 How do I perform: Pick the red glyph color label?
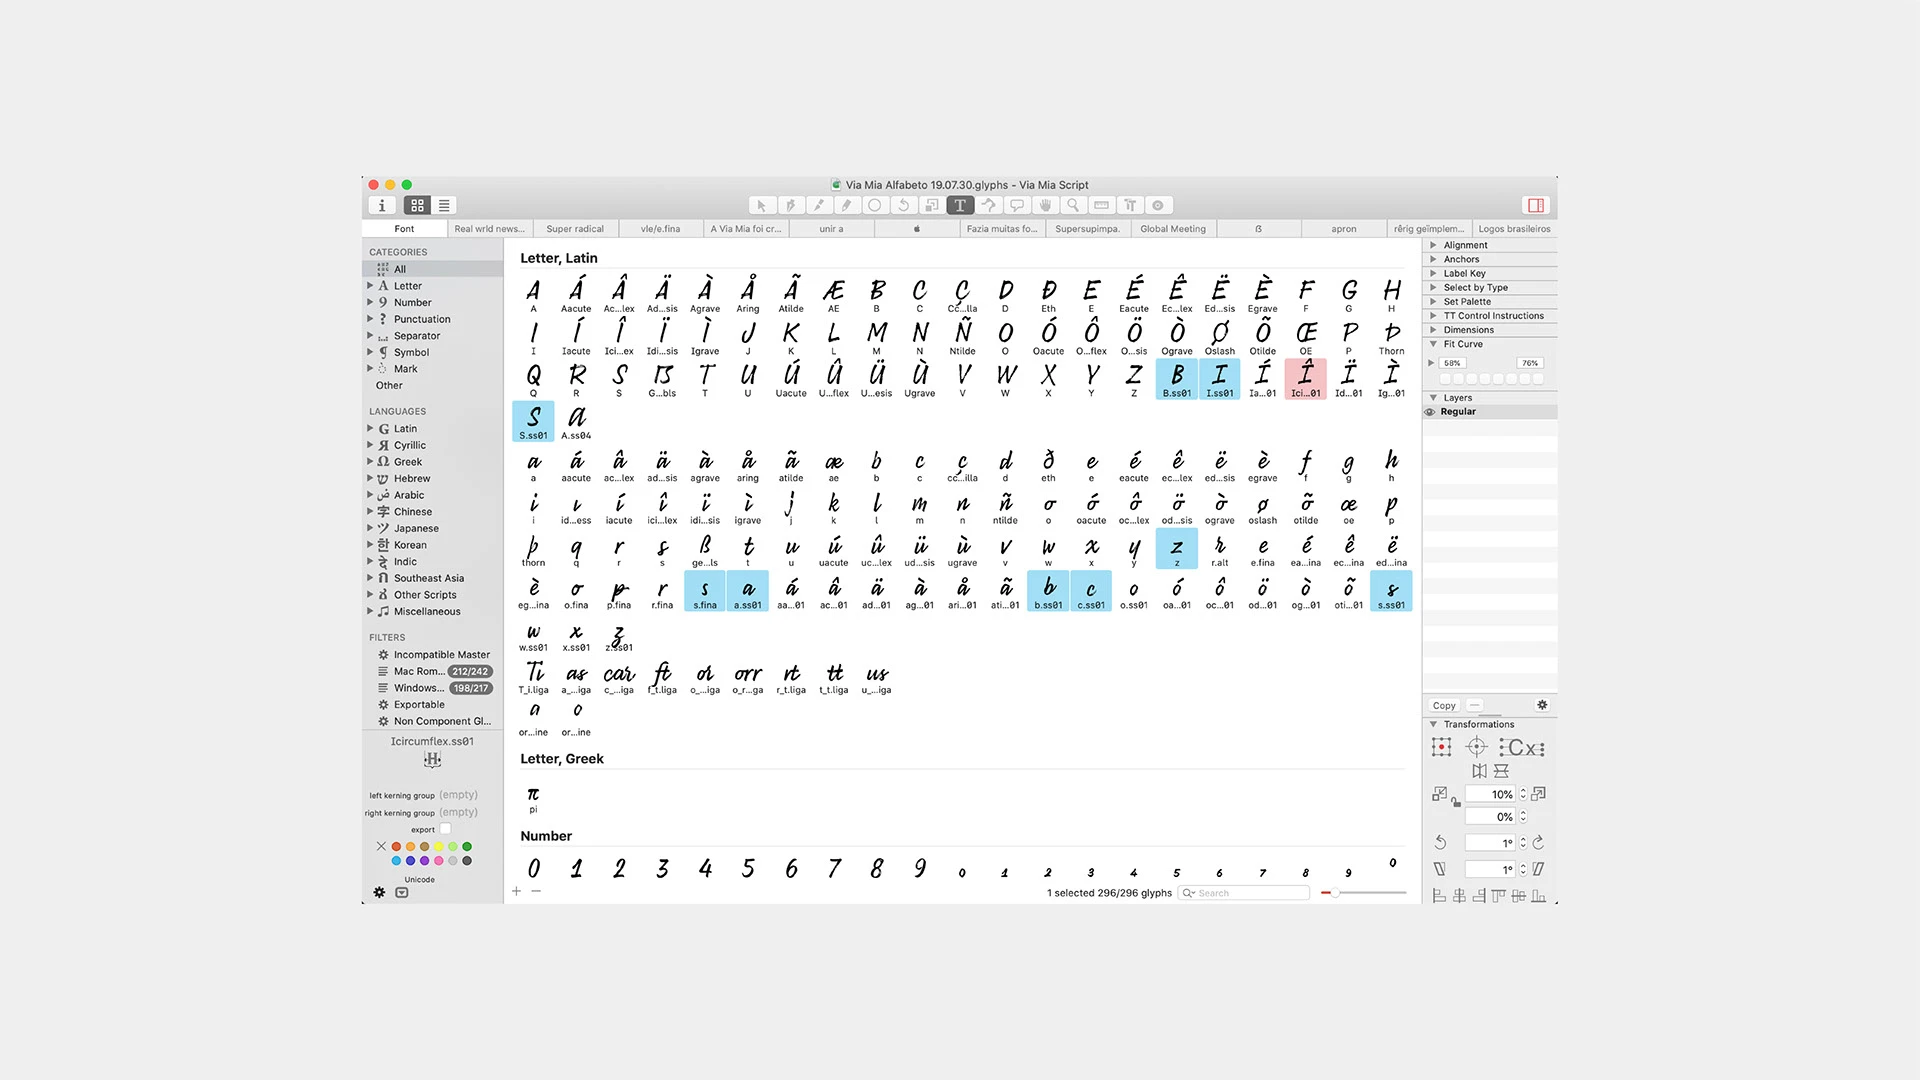[396, 847]
